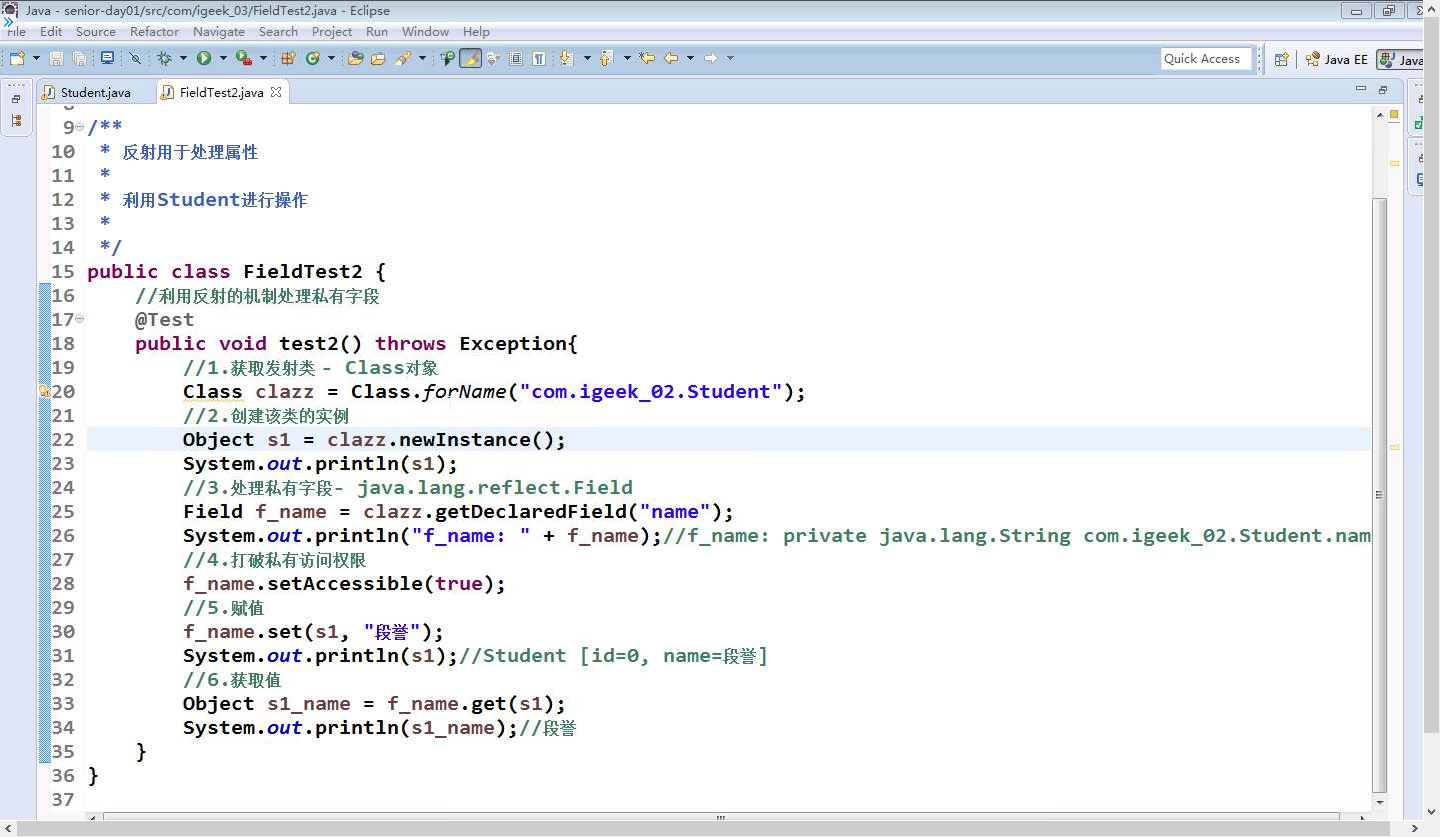Click the vertical scrollbar thumb in editor
The image size is (1440, 837).
pos(1380,495)
